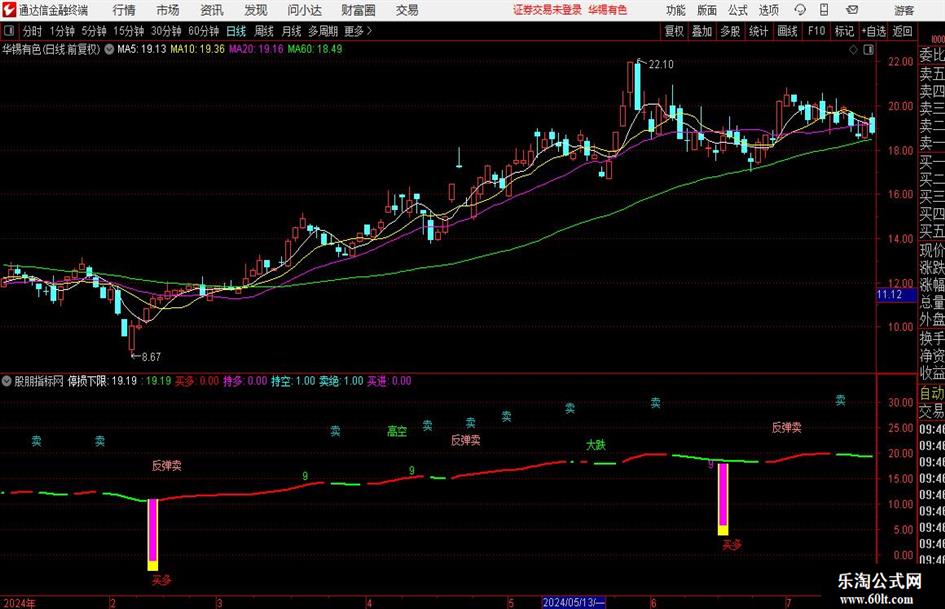The height and width of the screenshot is (609, 945).
Task: Switch to 周线 weekly period tab
Action: 264,31
